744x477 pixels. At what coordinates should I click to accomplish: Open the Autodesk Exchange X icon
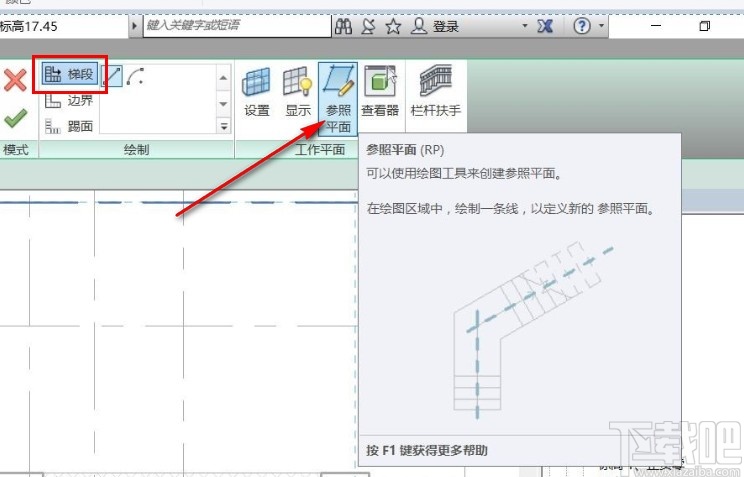(x=545, y=26)
